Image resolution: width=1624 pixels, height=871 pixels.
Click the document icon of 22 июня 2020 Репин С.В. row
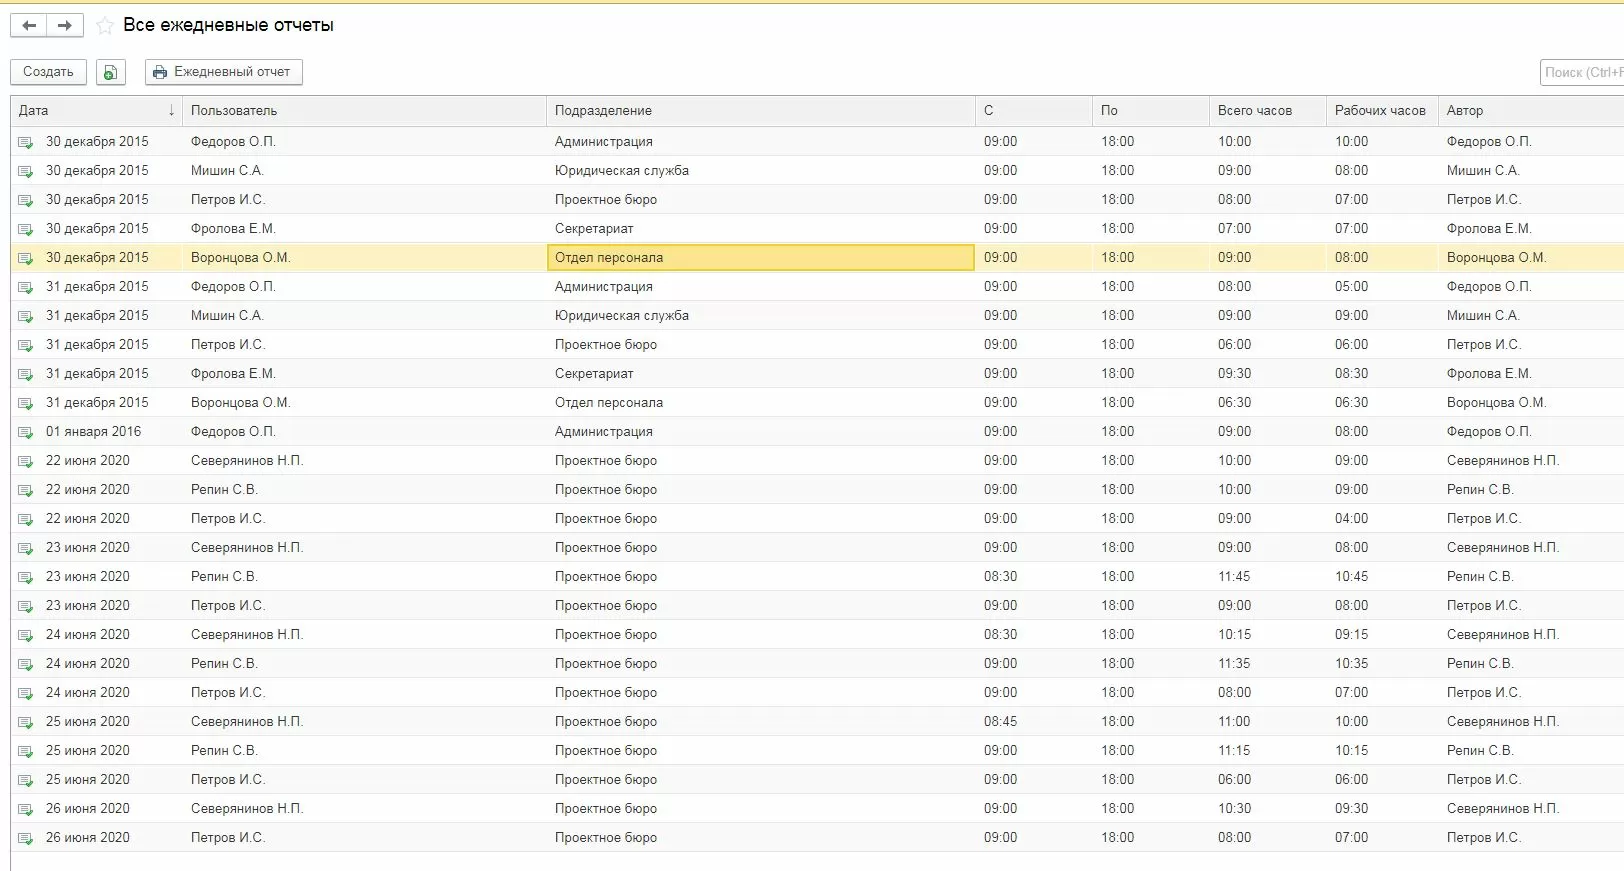[x=25, y=490]
